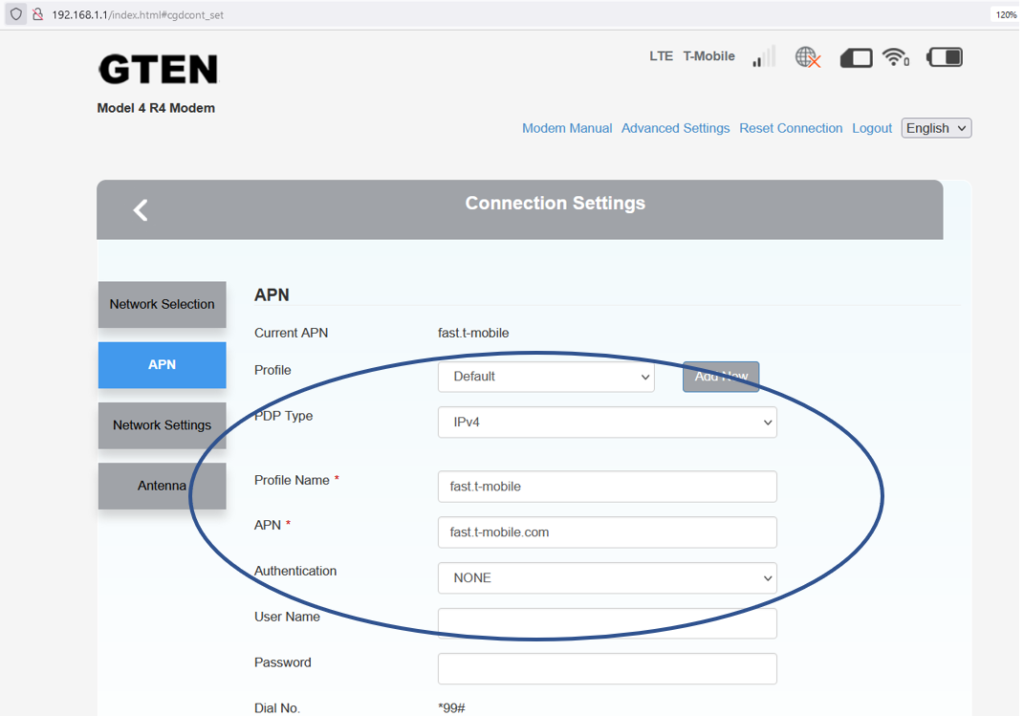The image size is (1024, 716).
Task: Open the Antenna settings tab
Action: pos(162,486)
